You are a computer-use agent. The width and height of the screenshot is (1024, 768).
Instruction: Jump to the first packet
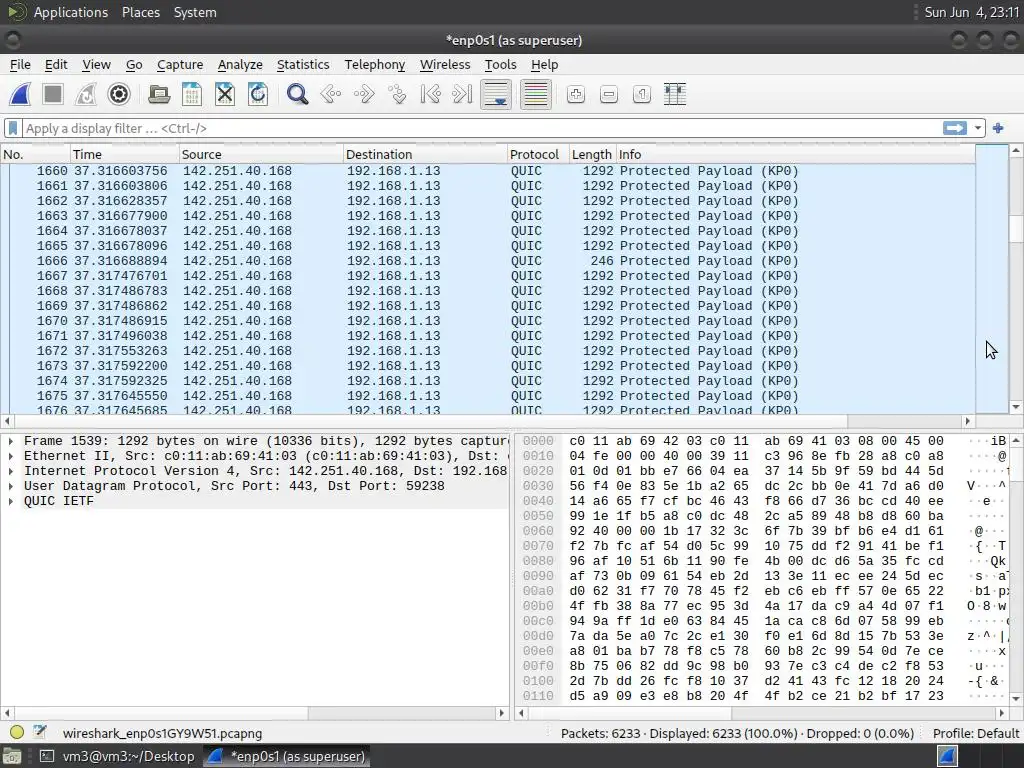pyautogui.click(x=430, y=94)
